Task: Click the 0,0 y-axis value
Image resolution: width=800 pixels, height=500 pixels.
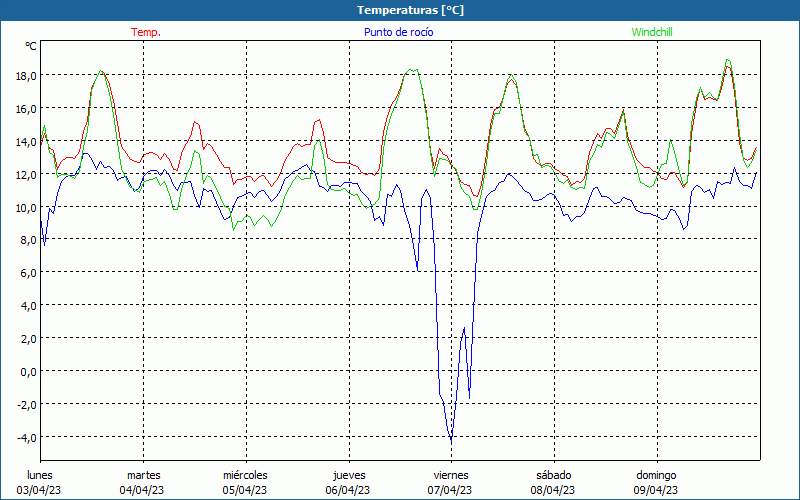Action: click(x=29, y=371)
